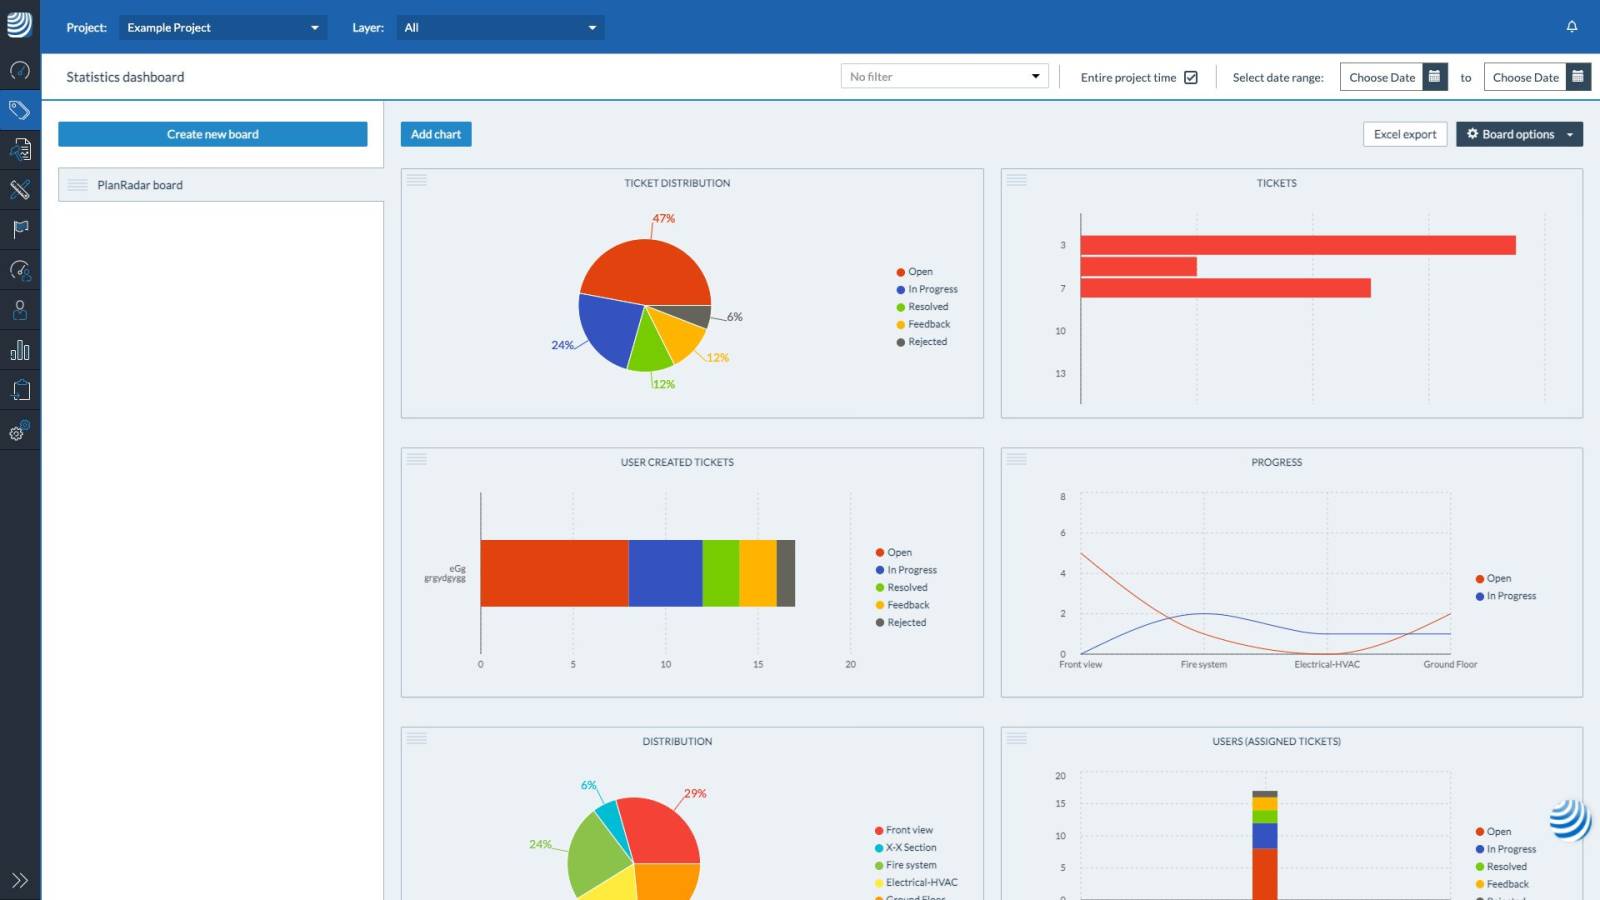1600x900 pixels.
Task: Select the tickets tag icon in sidebar
Action: [x=20, y=110]
